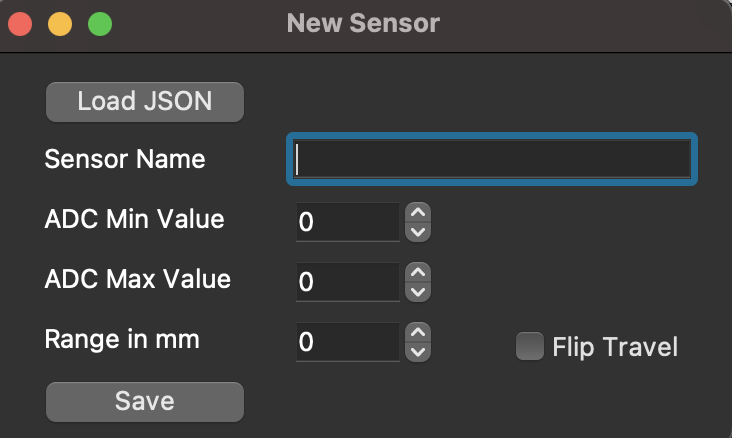Increment the ADC Max Value stepper
Image resolution: width=732 pixels, height=438 pixels.
coord(419,272)
